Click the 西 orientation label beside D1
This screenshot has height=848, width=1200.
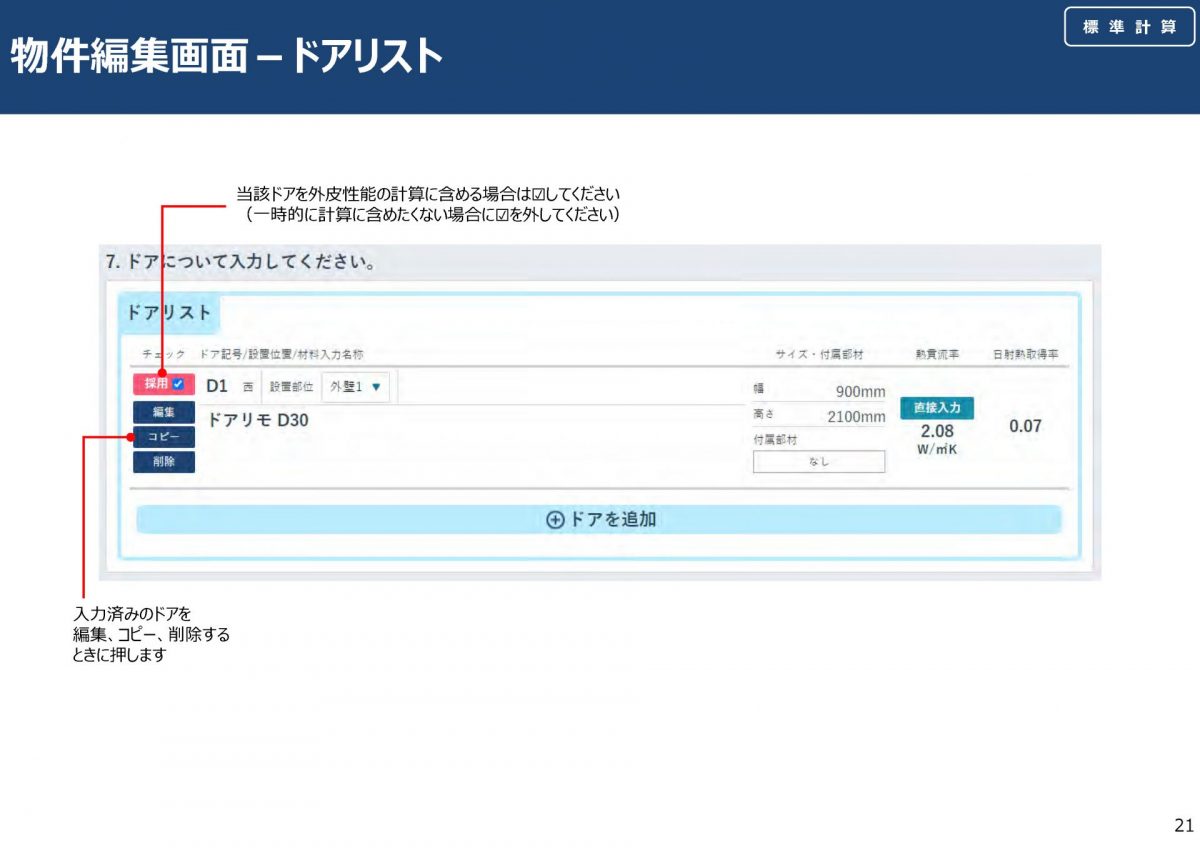(247, 387)
